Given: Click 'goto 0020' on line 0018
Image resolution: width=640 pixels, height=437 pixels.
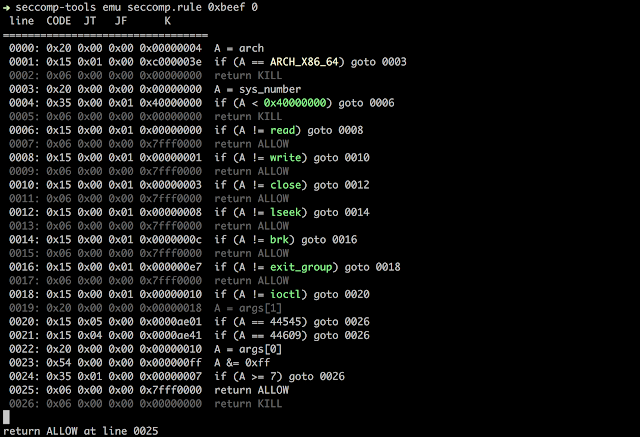Looking at the screenshot, I should point(341,294).
